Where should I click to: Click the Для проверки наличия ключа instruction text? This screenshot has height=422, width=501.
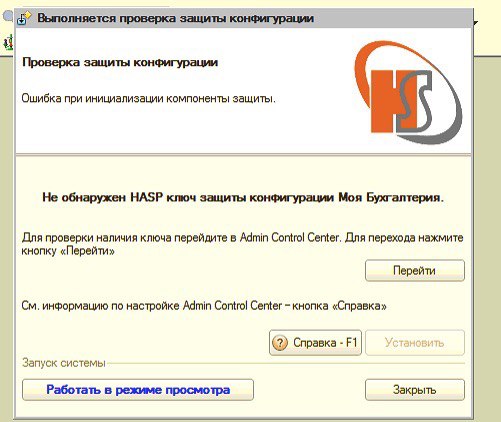point(242,244)
